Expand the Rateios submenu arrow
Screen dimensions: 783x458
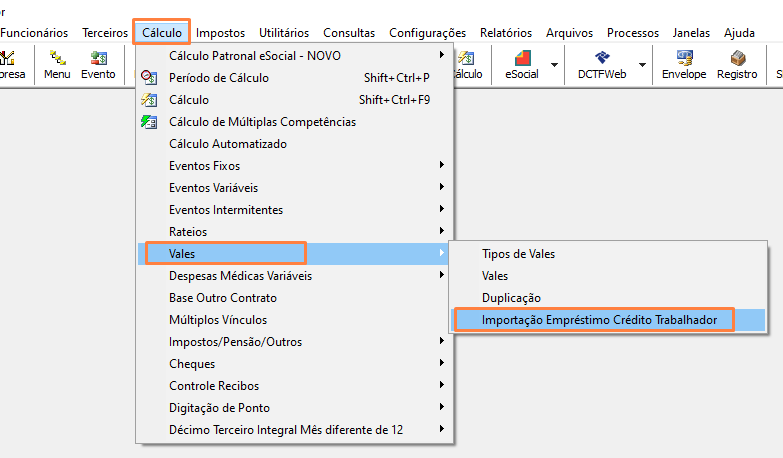(x=441, y=231)
